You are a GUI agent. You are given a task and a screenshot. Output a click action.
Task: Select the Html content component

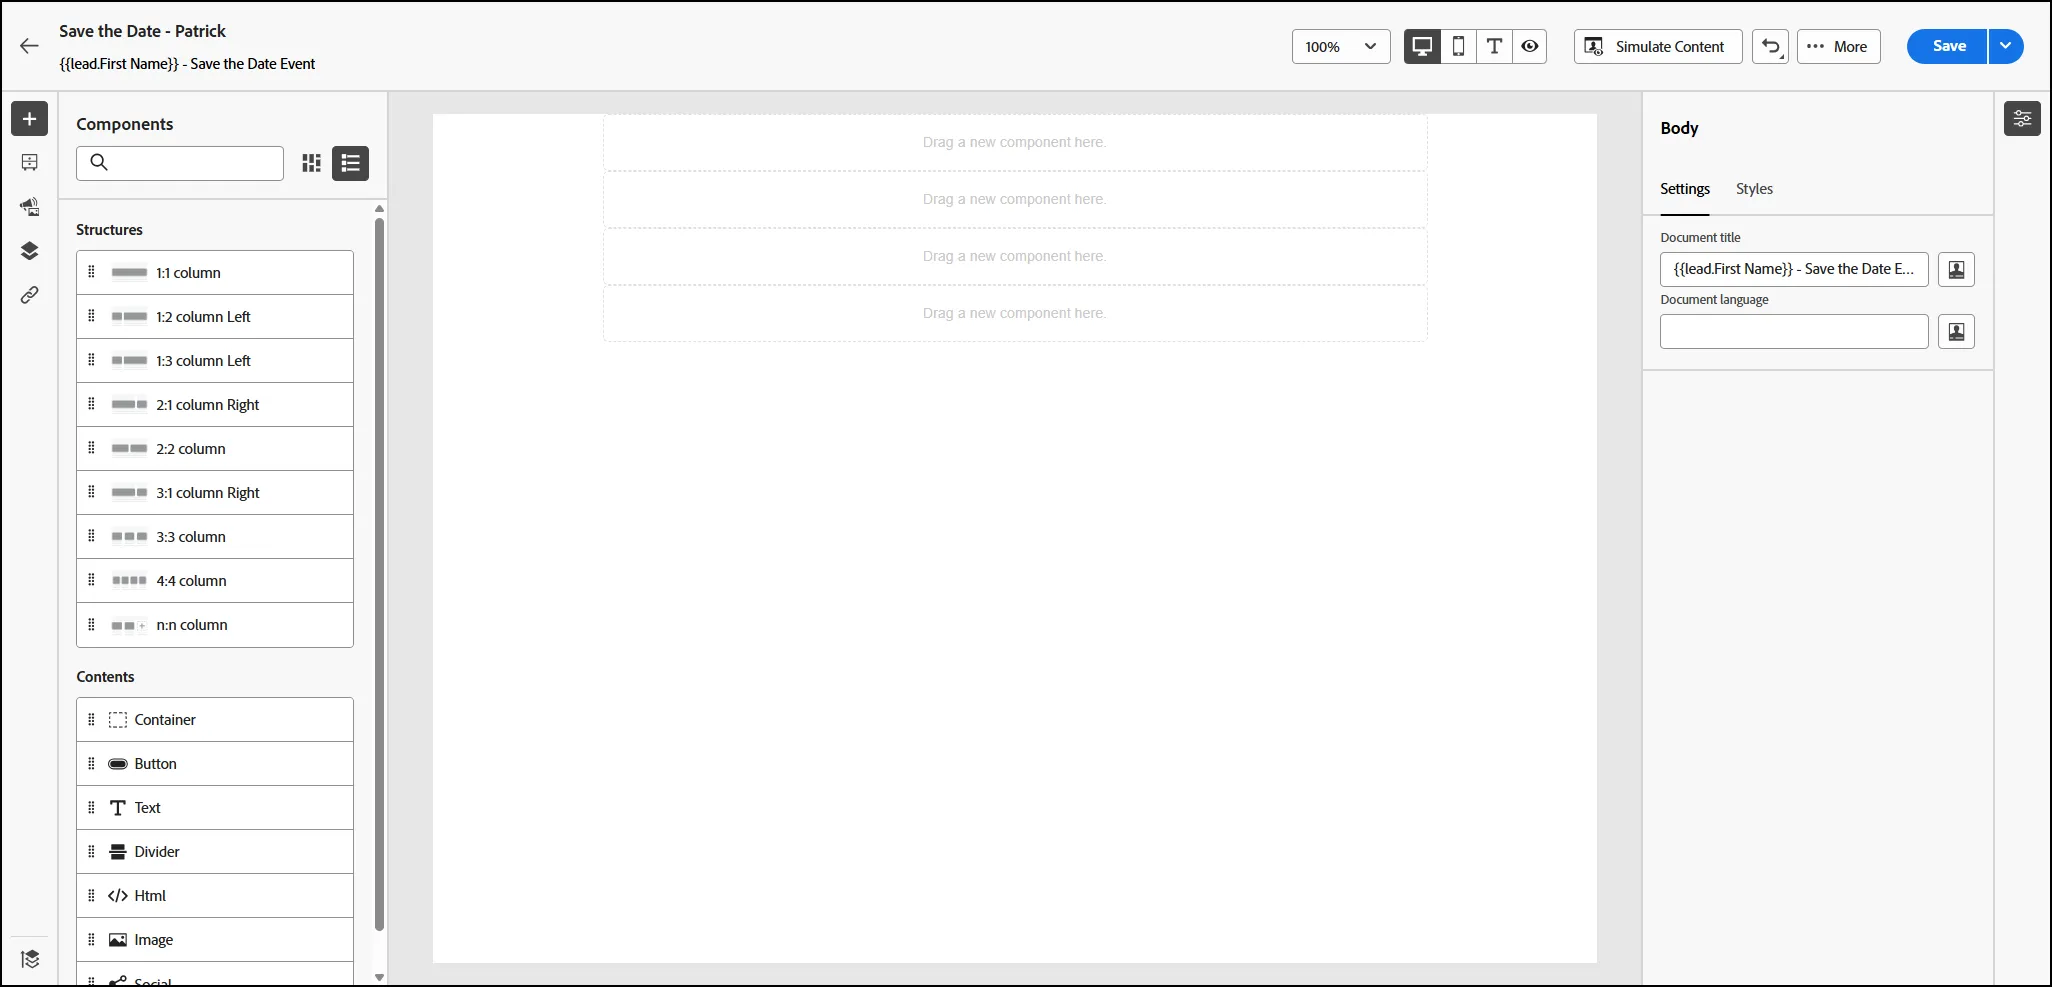[x=215, y=896]
